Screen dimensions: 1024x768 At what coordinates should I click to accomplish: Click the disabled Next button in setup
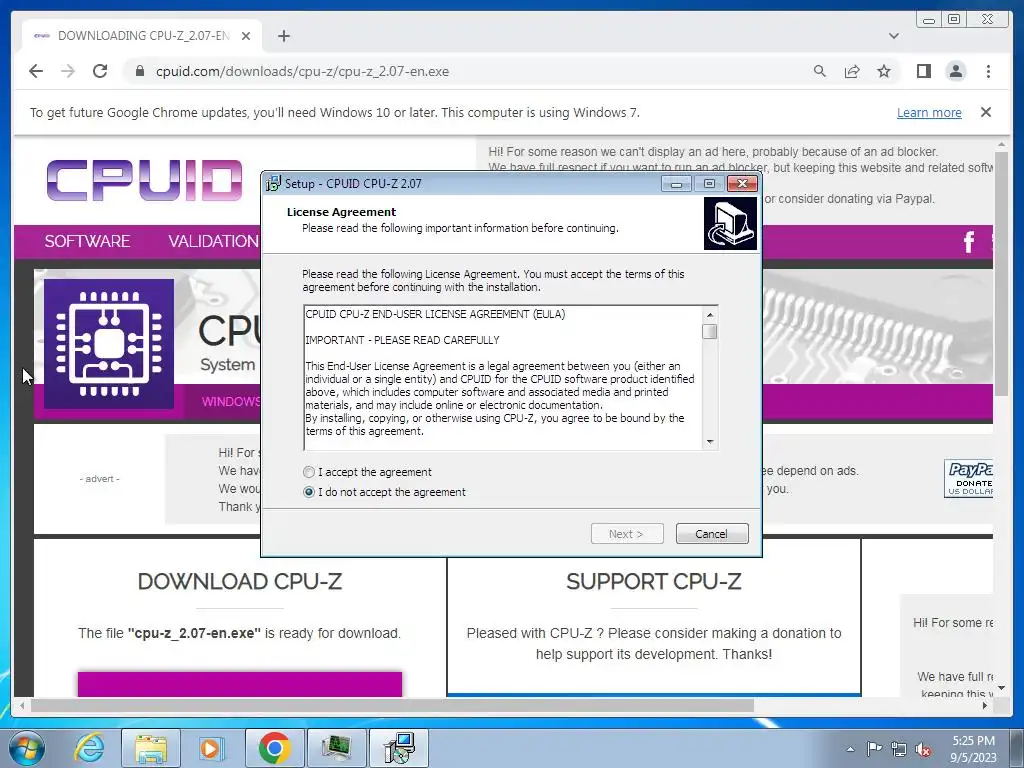[x=627, y=534]
